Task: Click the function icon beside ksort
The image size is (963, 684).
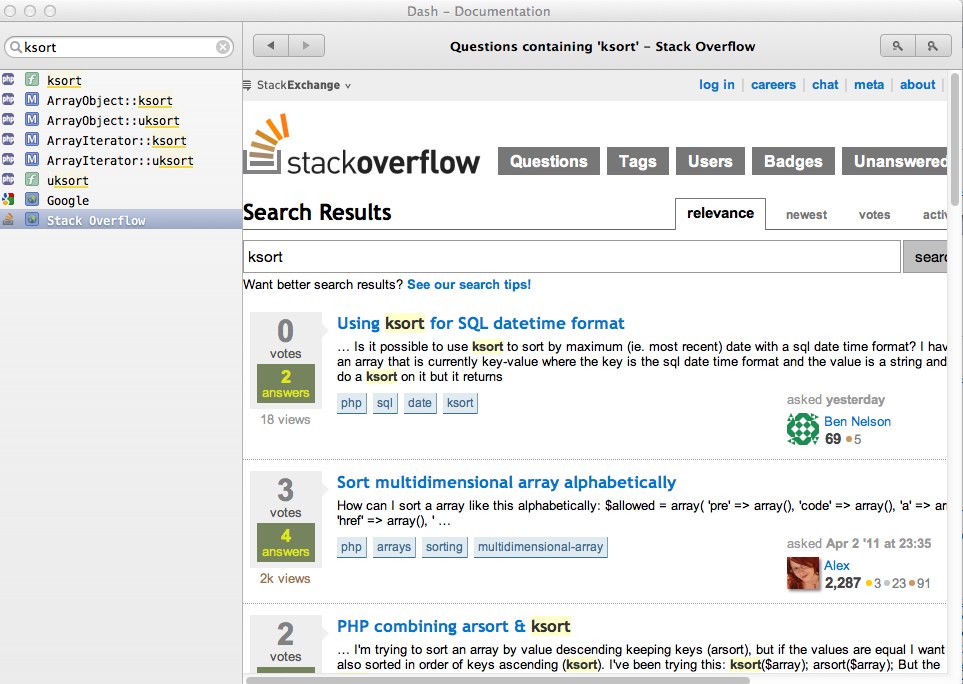Action: tap(32, 80)
